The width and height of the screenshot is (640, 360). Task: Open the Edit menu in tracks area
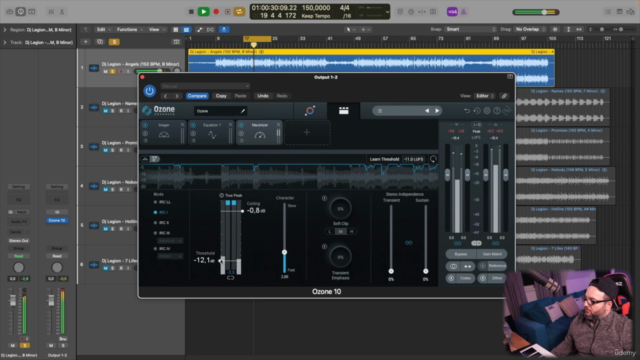[102, 29]
